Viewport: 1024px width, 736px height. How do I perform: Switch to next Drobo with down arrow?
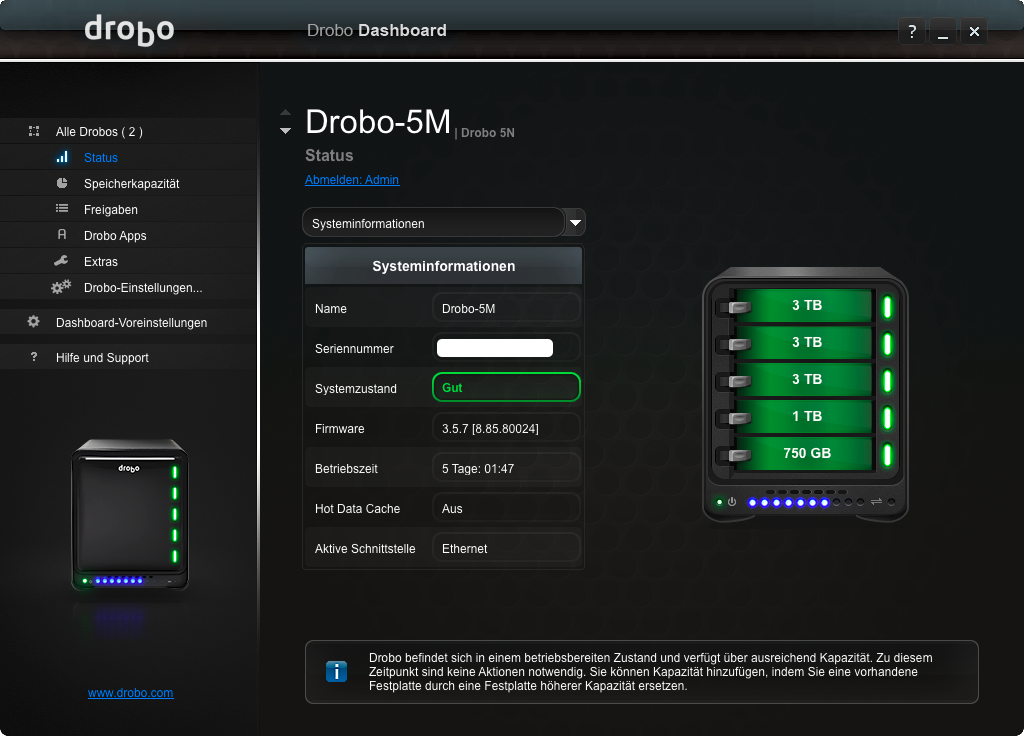click(x=285, y=131)
